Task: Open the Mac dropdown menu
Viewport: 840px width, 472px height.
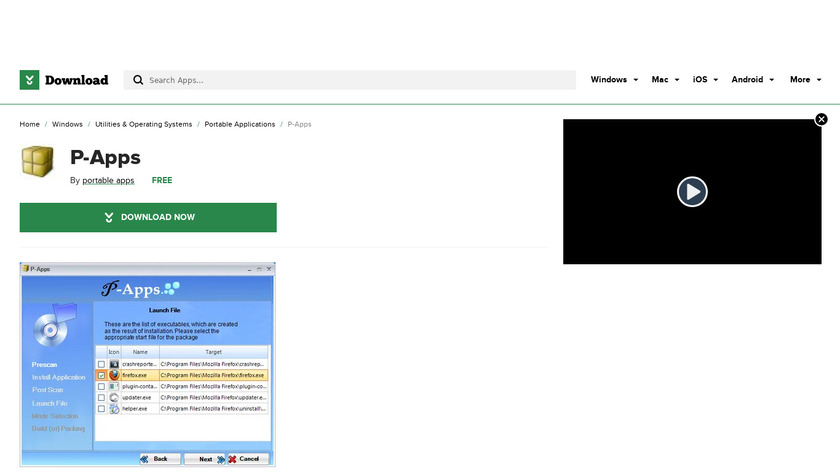Action: (665, 79)
